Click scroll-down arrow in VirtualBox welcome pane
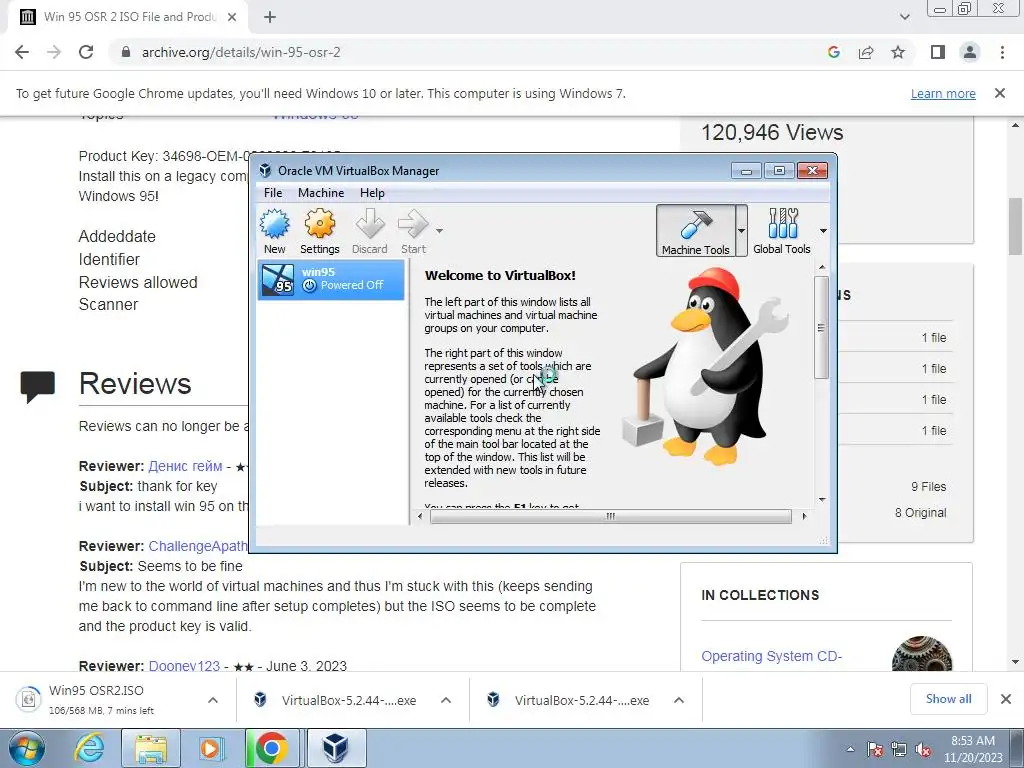Viewport: 1024px width, 768px height. (x=822, y=500)
